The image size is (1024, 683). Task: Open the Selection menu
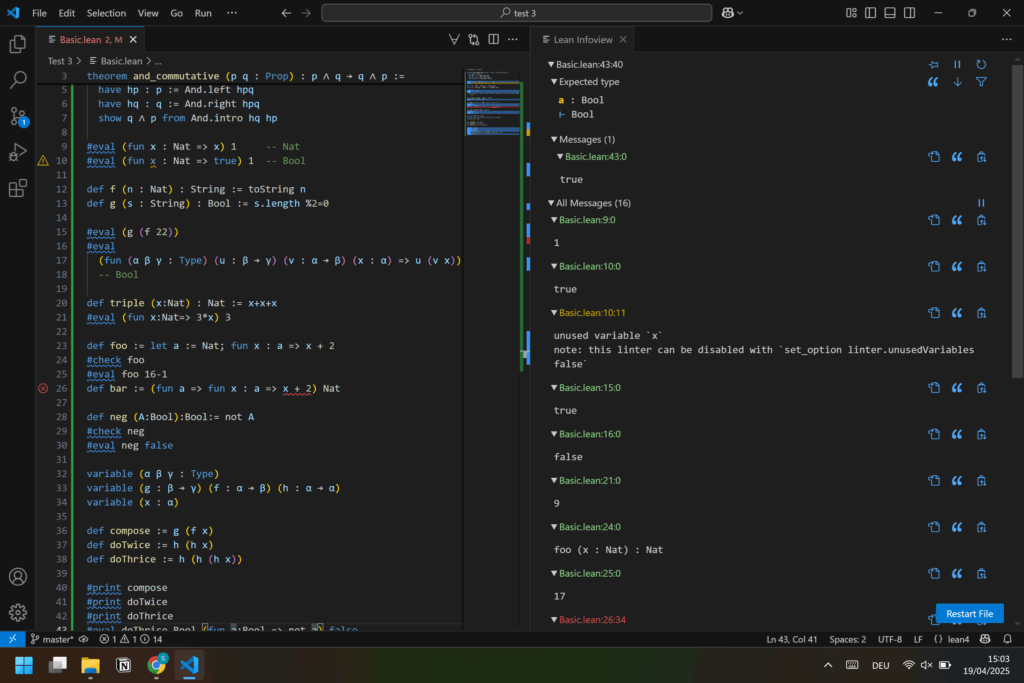(x=106, y=13)
